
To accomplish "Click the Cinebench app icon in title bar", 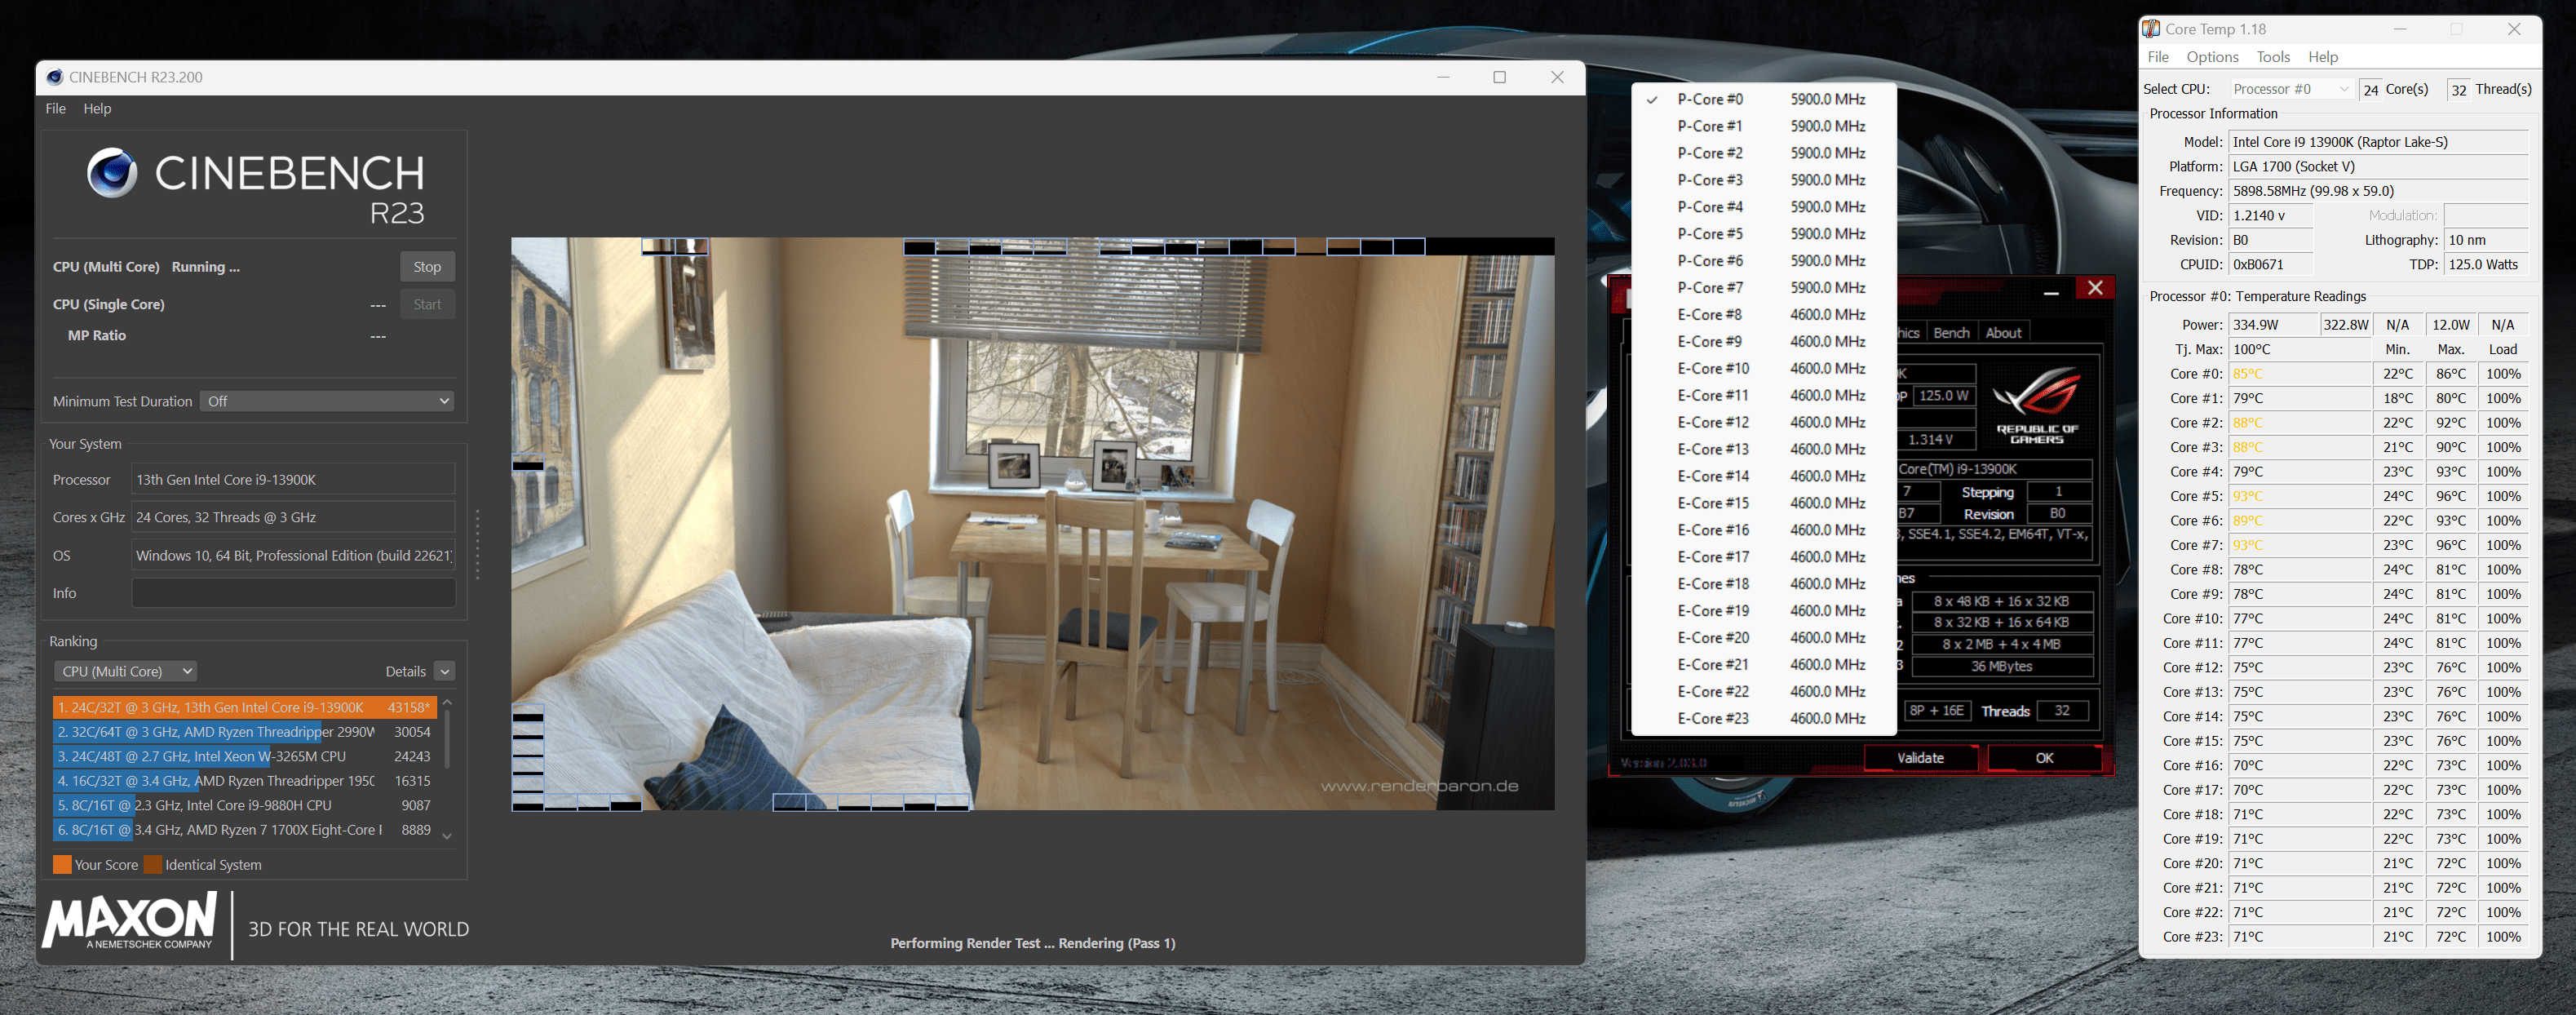I will [x=55, y=77].
